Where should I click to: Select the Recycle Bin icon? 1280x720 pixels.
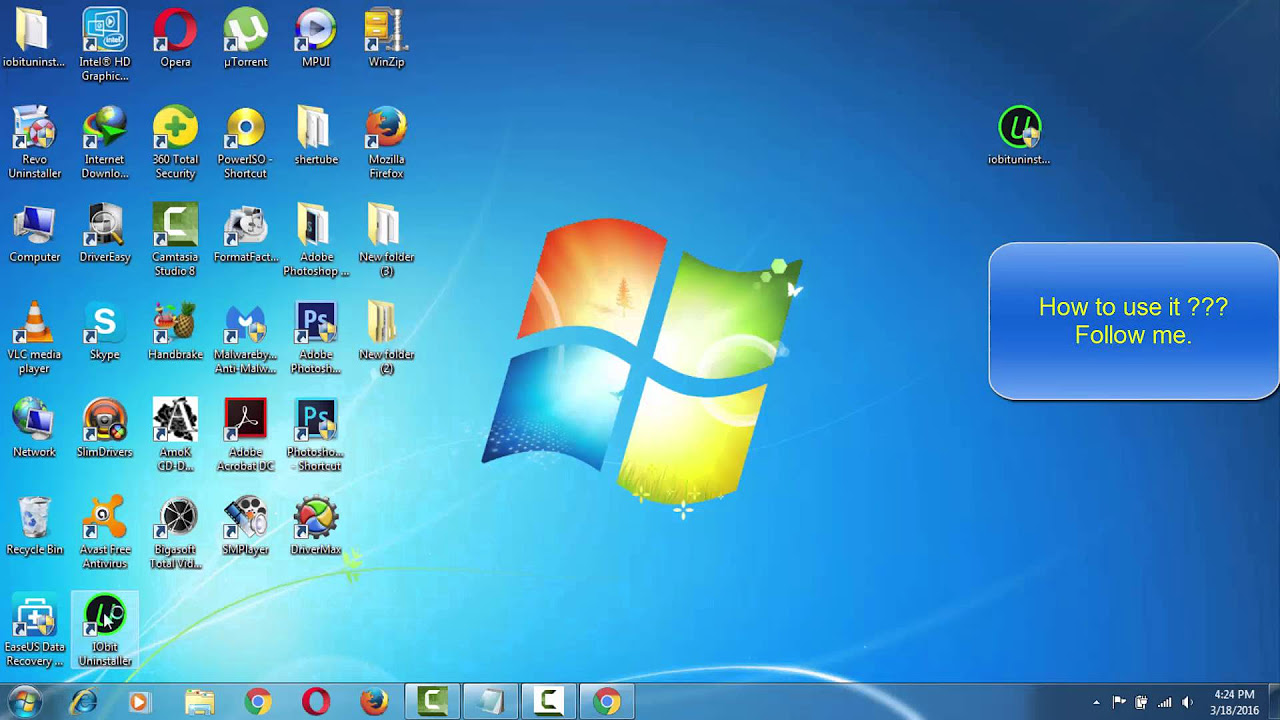coord(35,526)
